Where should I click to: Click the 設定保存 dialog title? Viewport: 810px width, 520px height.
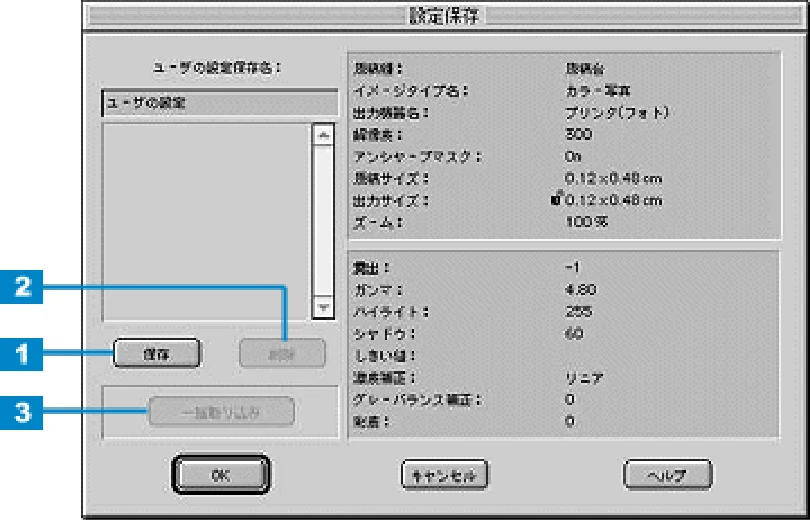pos(444,16)
